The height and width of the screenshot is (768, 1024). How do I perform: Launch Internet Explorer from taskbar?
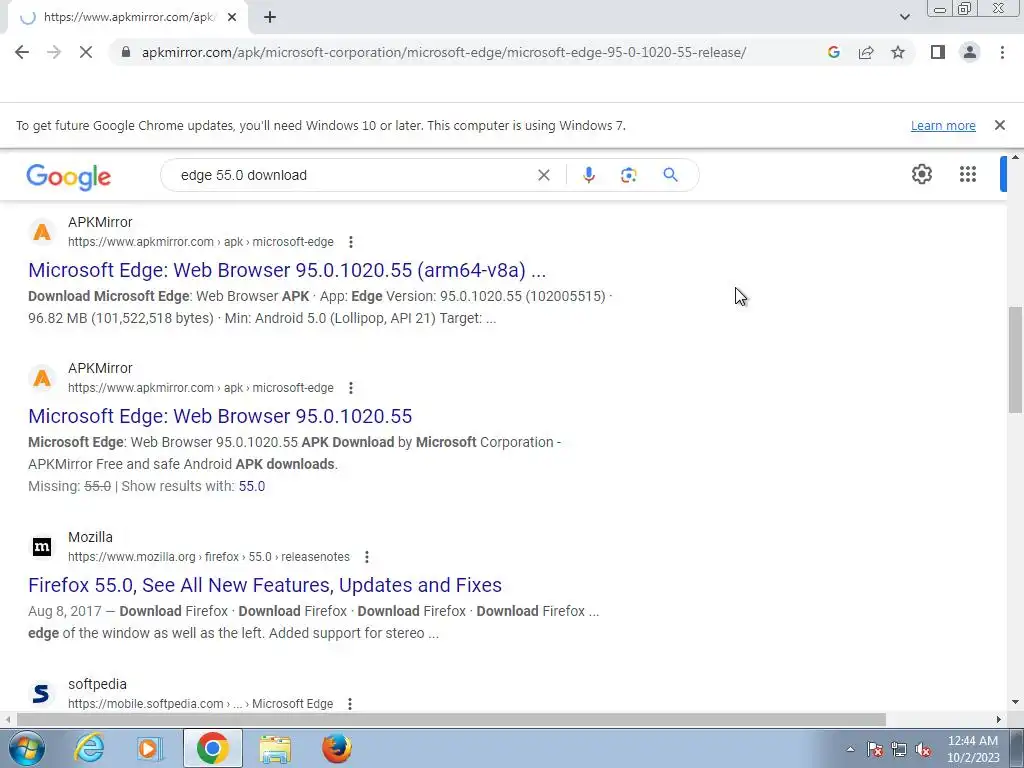89,748
